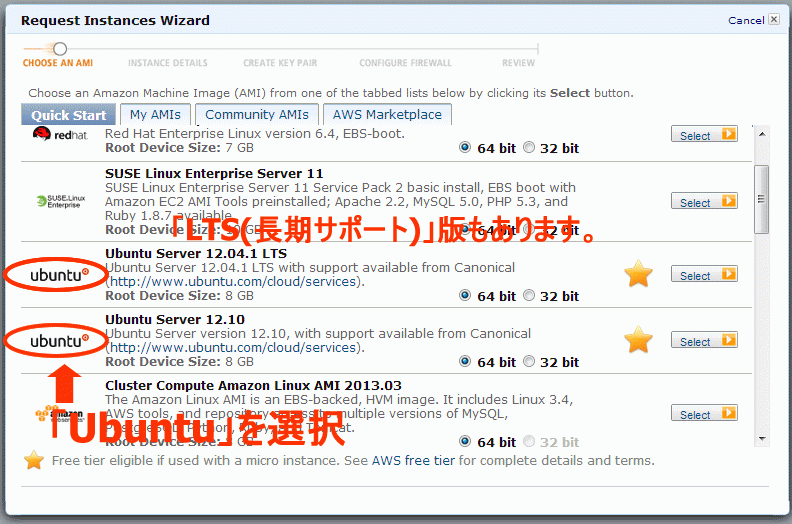Click the Request Instances Wizard heading

point(115,20)
